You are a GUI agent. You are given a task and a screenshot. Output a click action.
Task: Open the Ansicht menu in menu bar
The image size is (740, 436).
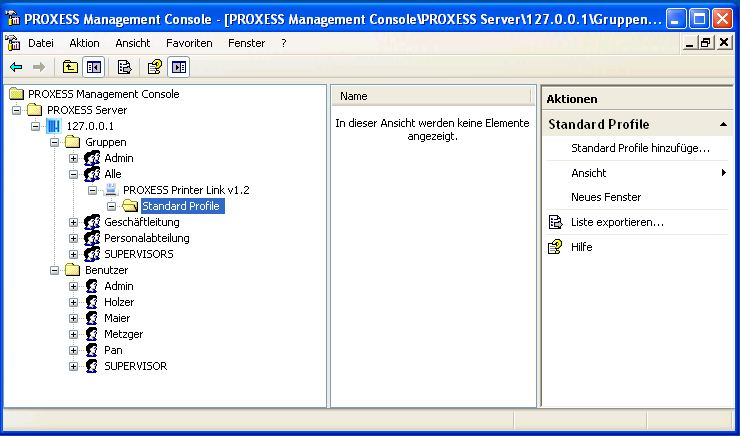coord(133,43)
